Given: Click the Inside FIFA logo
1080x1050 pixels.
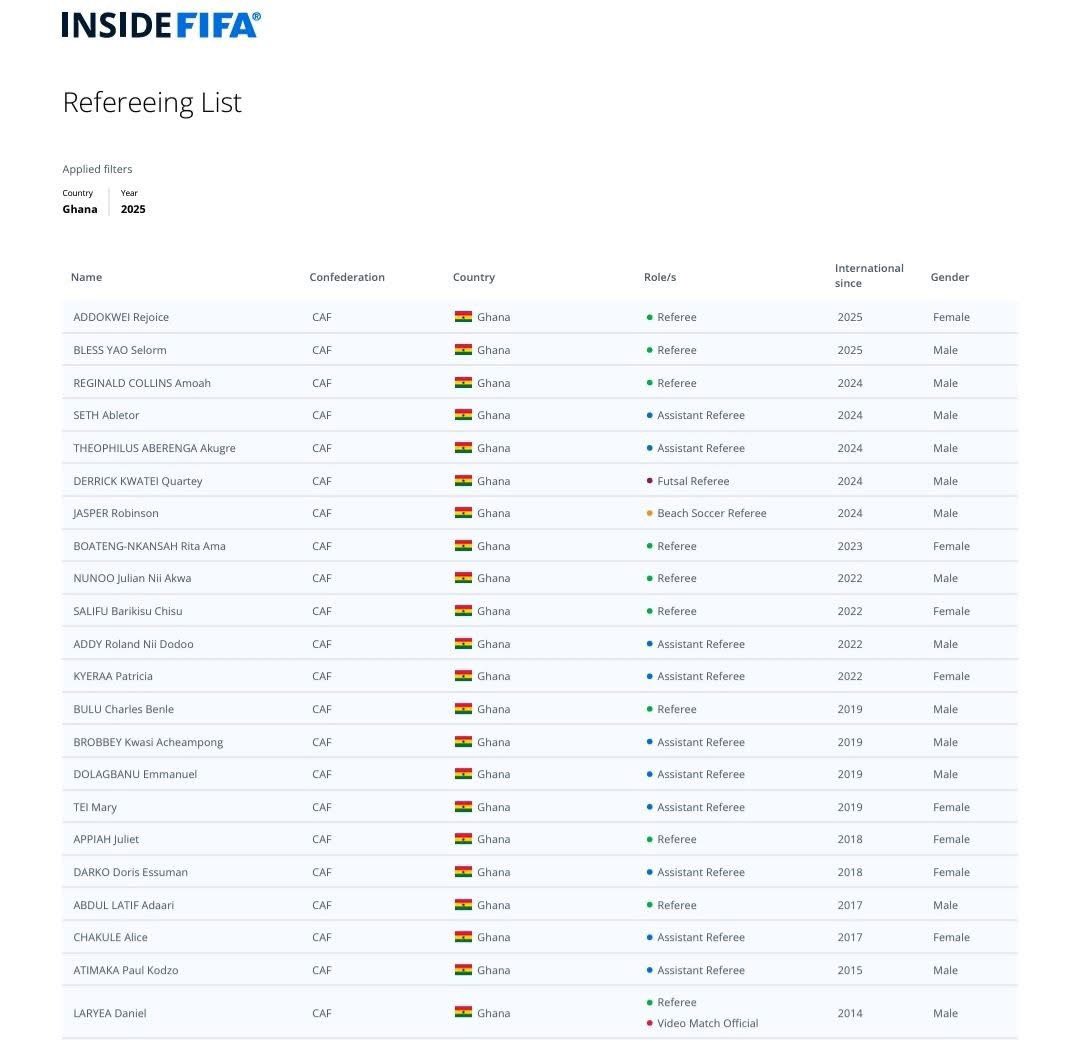Looking at the screenshot, I should (161, 25).
